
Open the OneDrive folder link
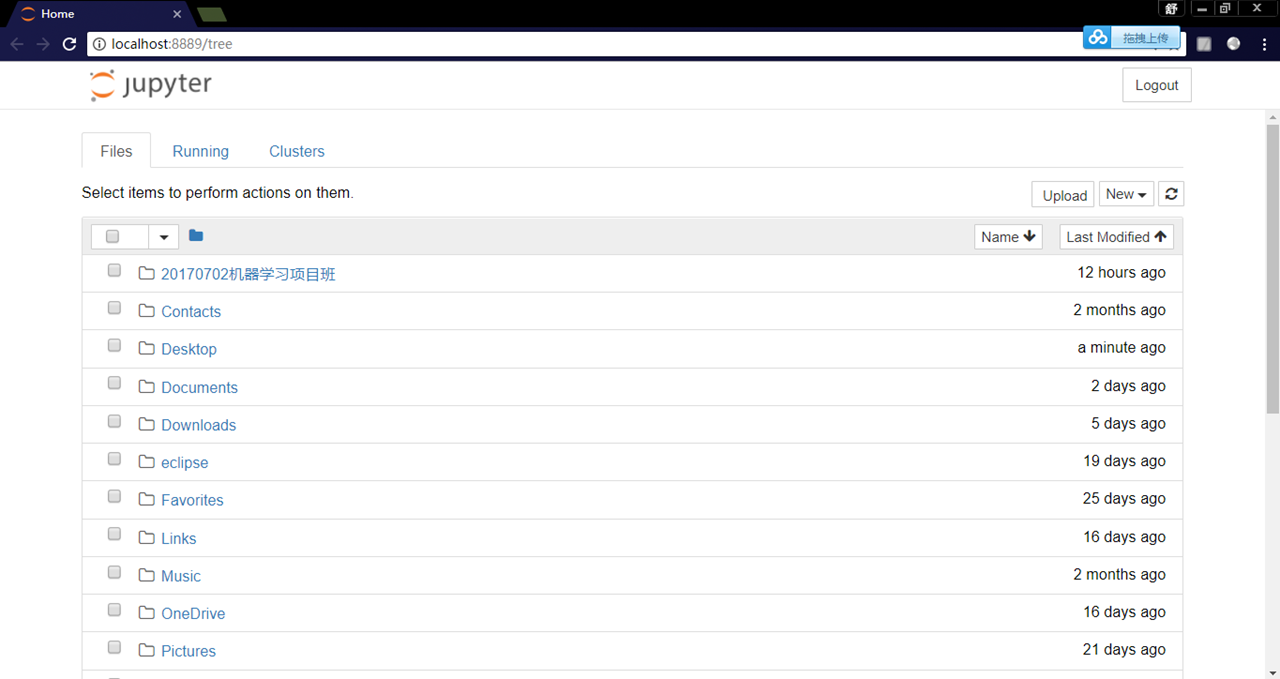[x=193, y=614]
